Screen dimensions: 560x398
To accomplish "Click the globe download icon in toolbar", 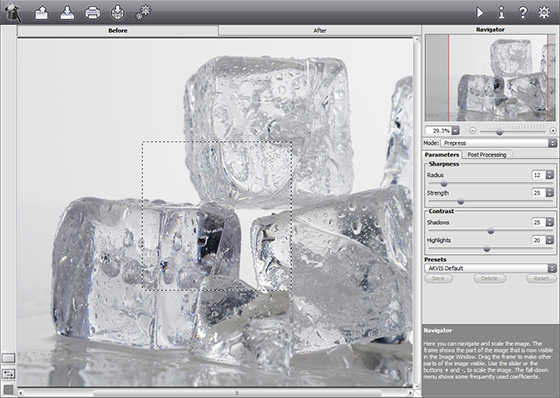I will coord(118,13).
